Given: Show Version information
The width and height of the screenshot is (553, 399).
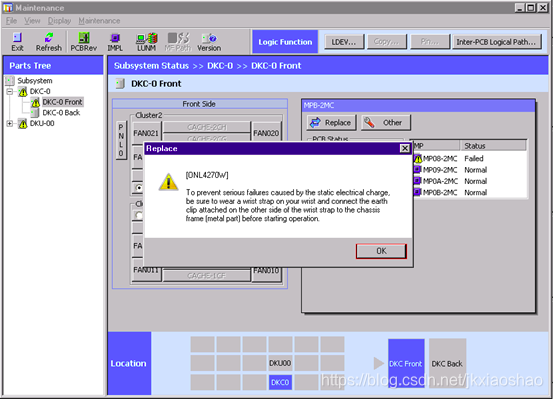Looking at the screenshot, I should pos(209,42).
